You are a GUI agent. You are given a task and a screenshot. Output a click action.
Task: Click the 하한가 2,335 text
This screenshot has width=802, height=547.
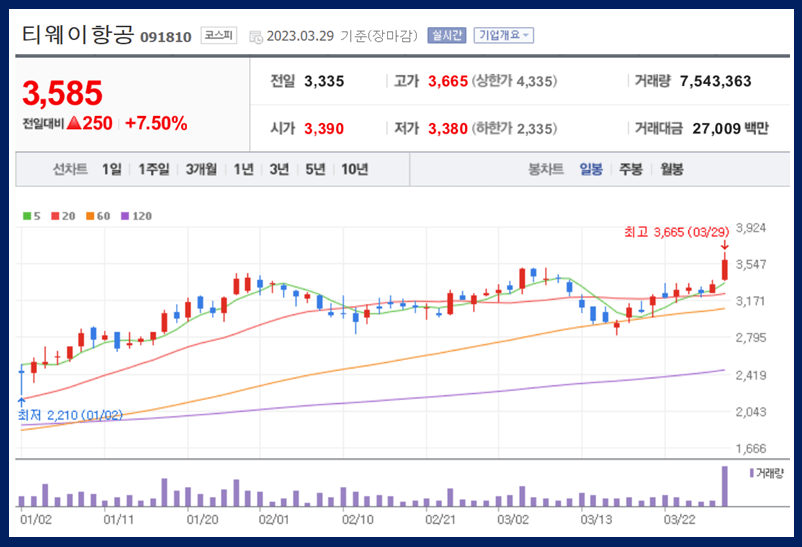click(x=514, y=128)
